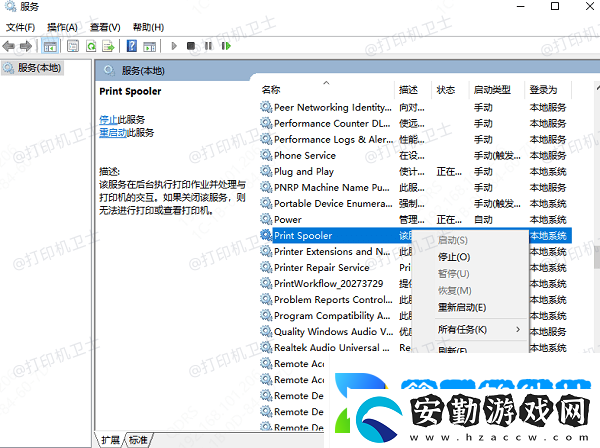Select Printer Extensions and Notifications service name
Image resolution: width=600 pixels, height=448 pixels.
[332, 251]
